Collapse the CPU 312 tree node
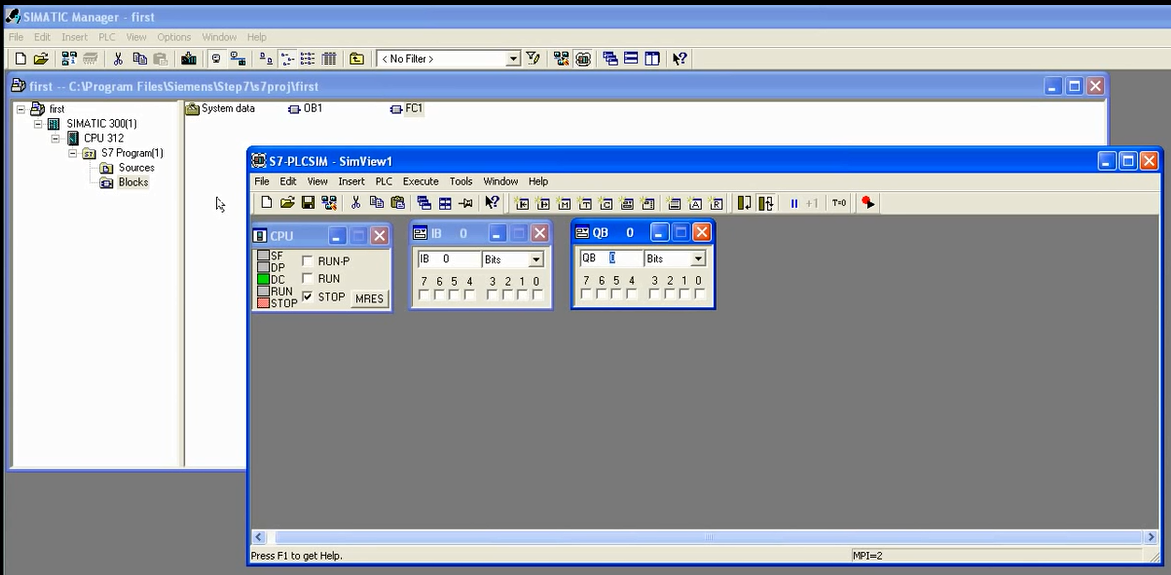 point(55,138)
